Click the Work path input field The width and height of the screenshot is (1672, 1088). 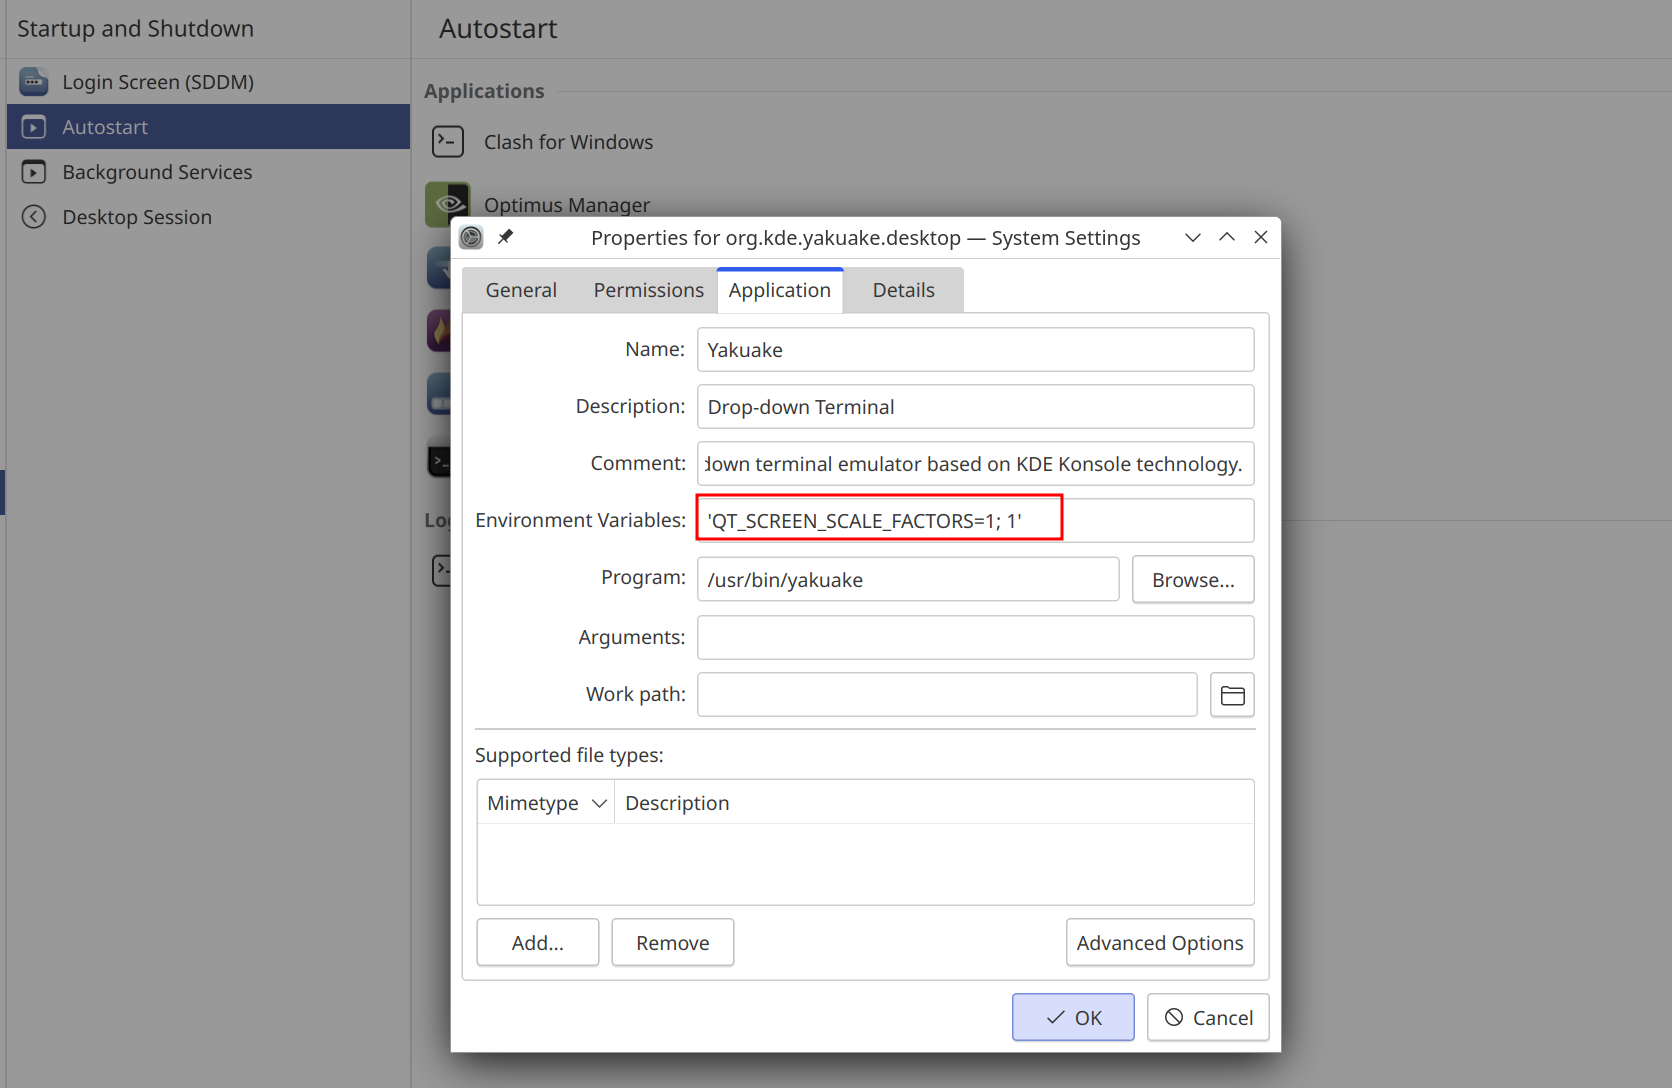[947, 695]
